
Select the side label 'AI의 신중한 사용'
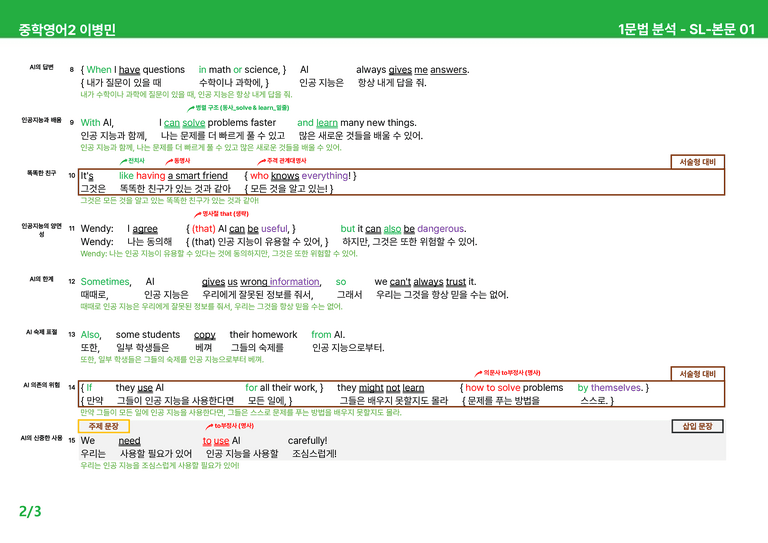(42, 438)
